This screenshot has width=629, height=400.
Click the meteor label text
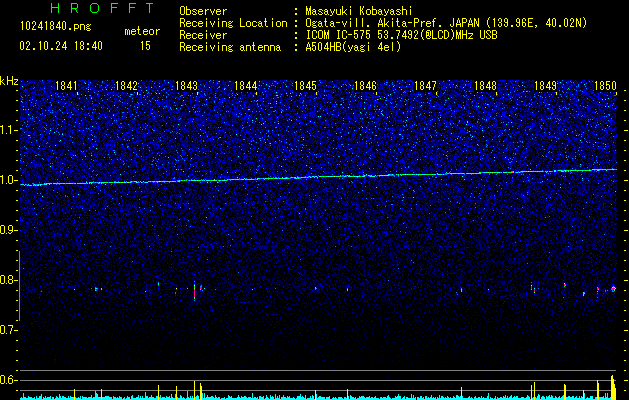[x=142, y=31]
